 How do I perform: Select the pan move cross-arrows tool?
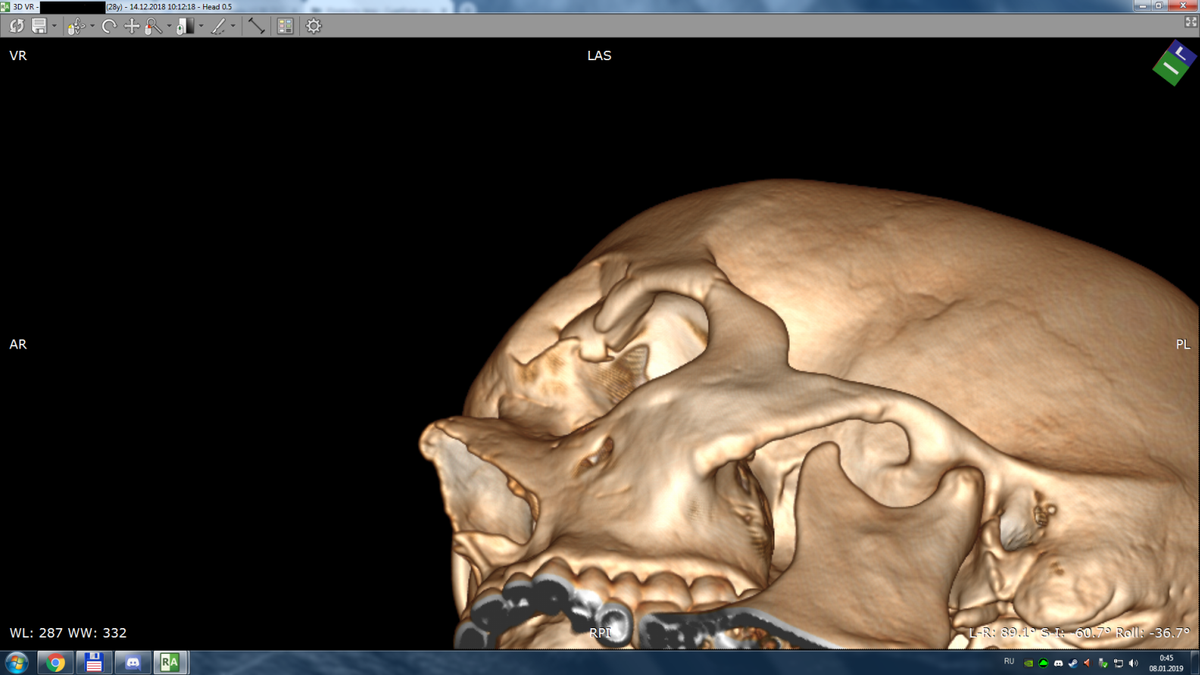click(x=132, y=26)
